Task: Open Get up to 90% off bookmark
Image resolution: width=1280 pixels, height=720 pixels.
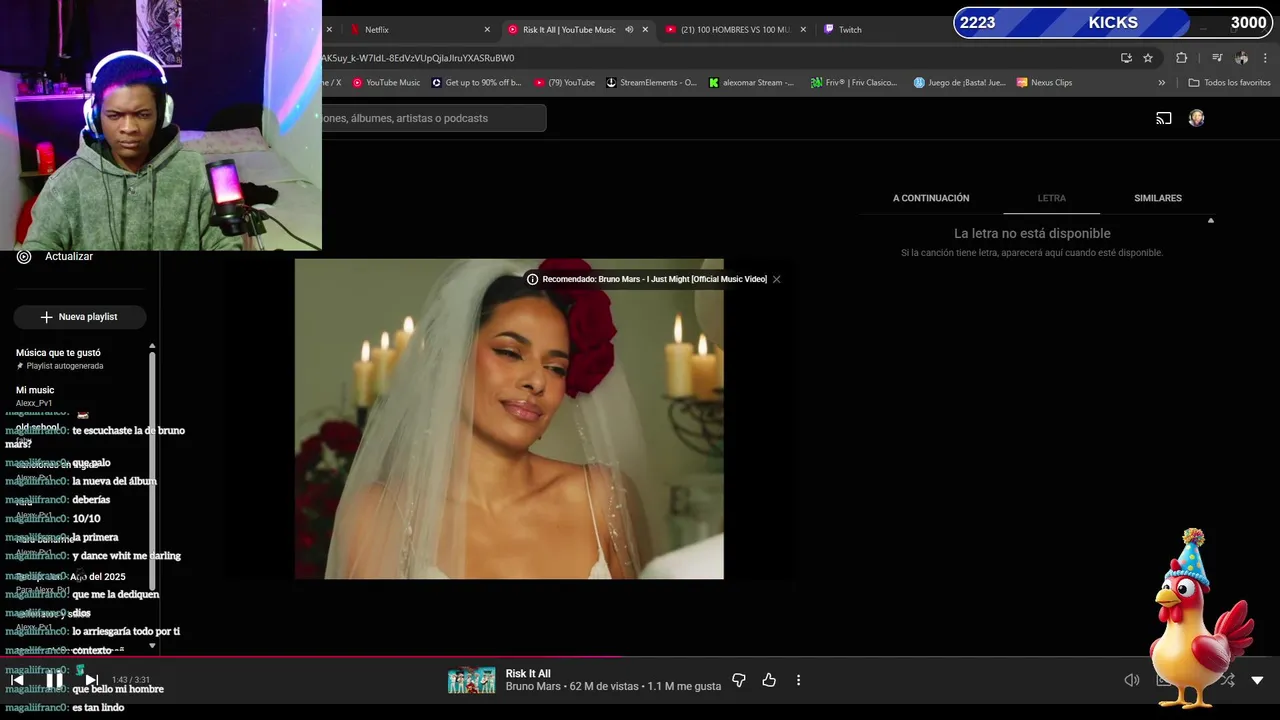Action: pos(476,83)
